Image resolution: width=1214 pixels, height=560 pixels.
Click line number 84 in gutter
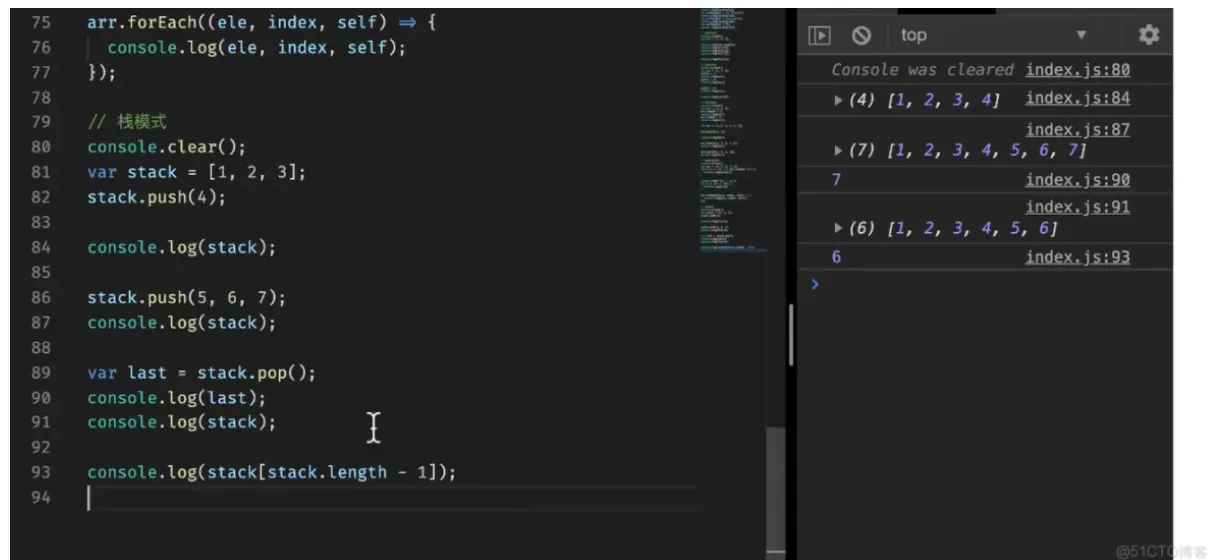[x=41, y=247]
